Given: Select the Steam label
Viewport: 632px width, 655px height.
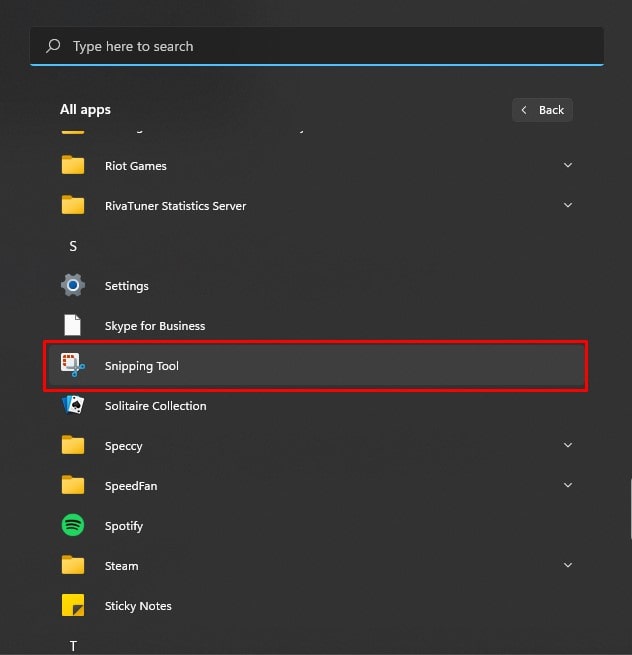Looking at the screenshot, I should coord(121,566).
